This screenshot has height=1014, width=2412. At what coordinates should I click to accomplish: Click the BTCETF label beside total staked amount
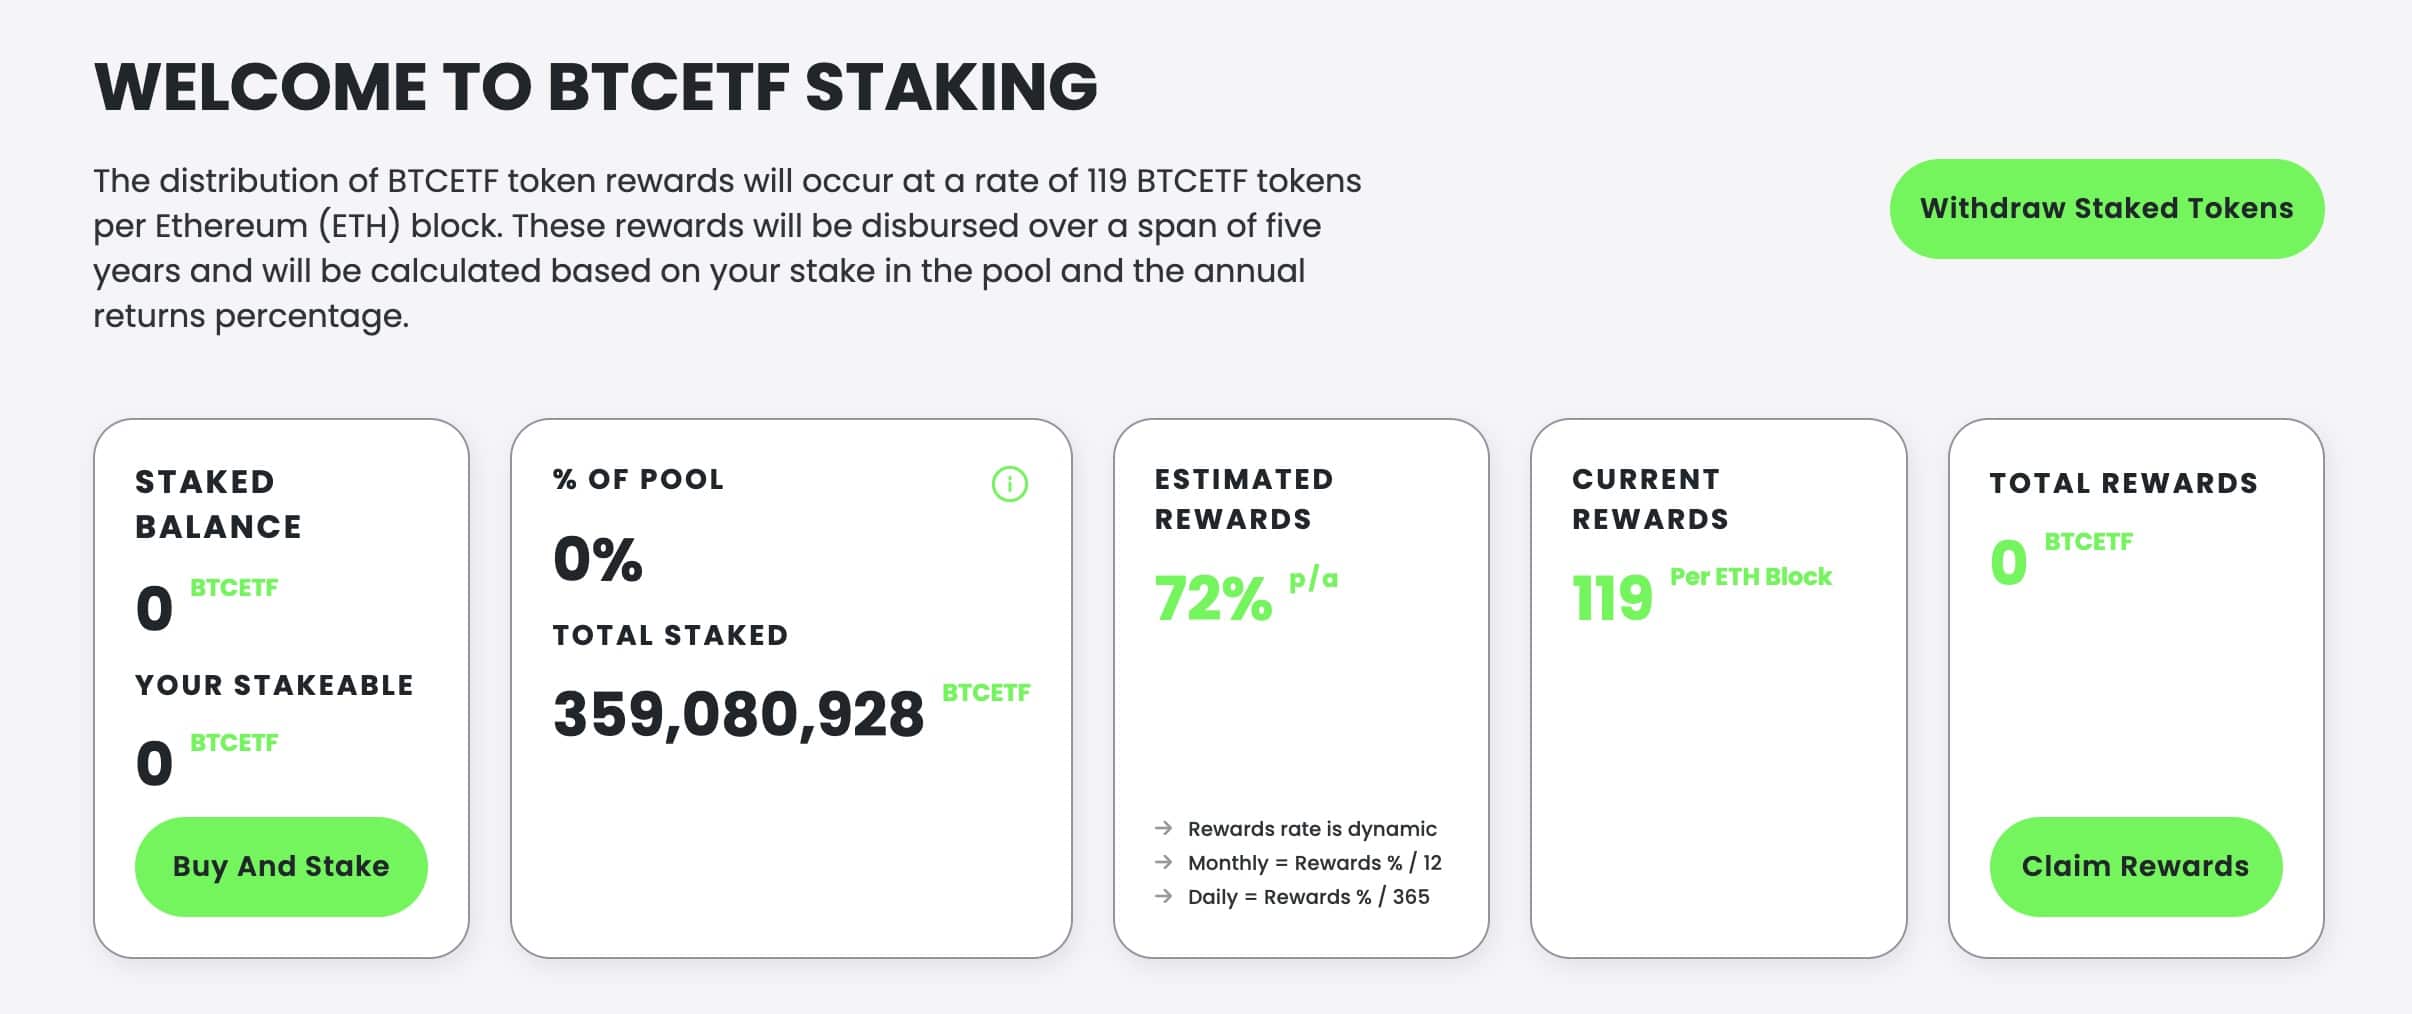[x=986, y=693]
